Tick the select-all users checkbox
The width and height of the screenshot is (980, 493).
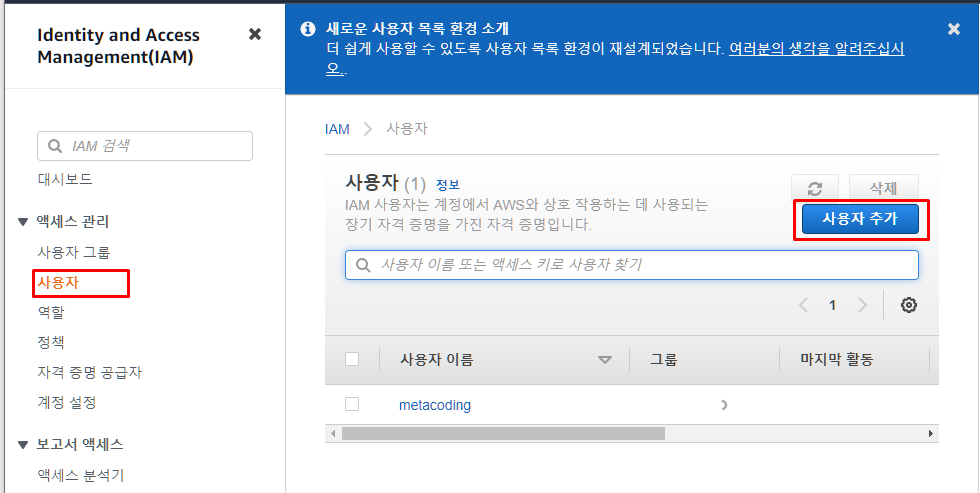[352, 359]
